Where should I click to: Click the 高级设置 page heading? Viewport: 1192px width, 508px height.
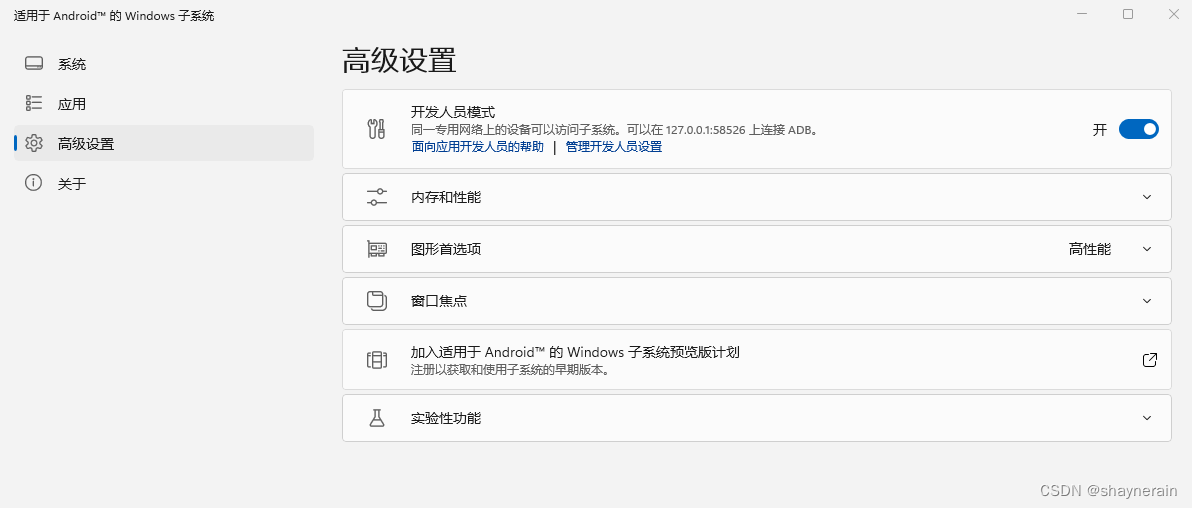(x=398, y=60)
